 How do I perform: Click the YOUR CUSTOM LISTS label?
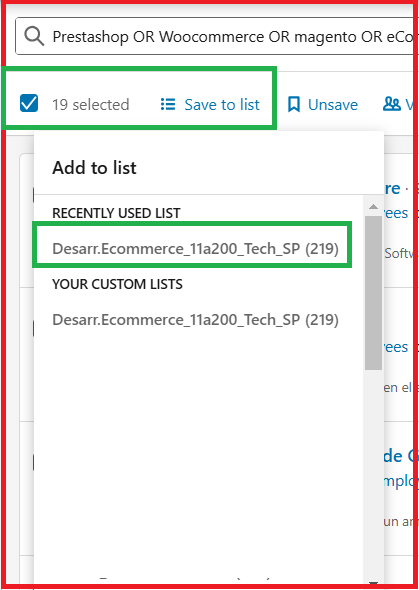coord(117,284)
